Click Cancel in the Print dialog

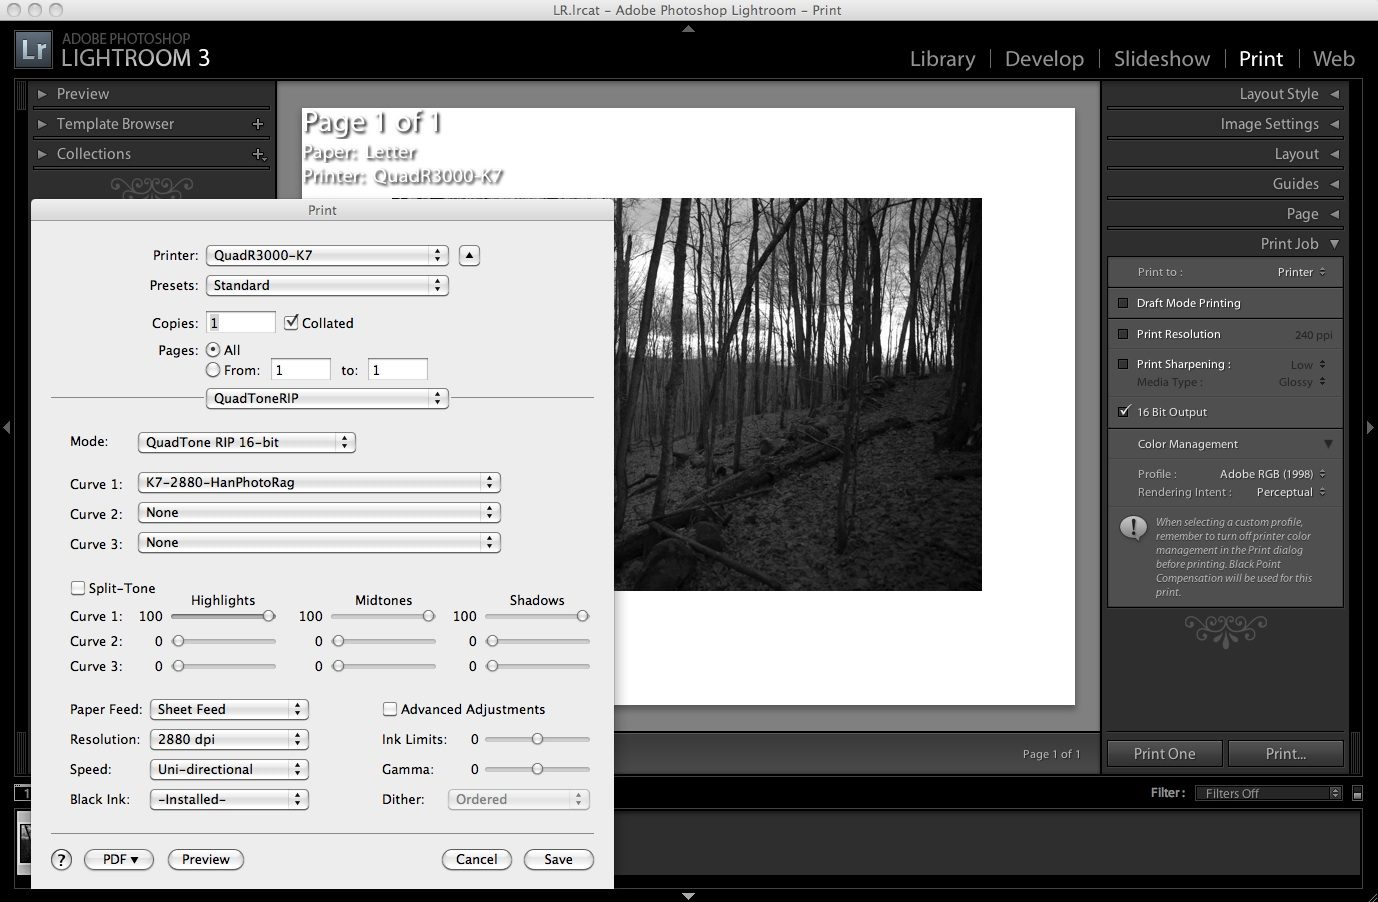[x=477, y=859]
